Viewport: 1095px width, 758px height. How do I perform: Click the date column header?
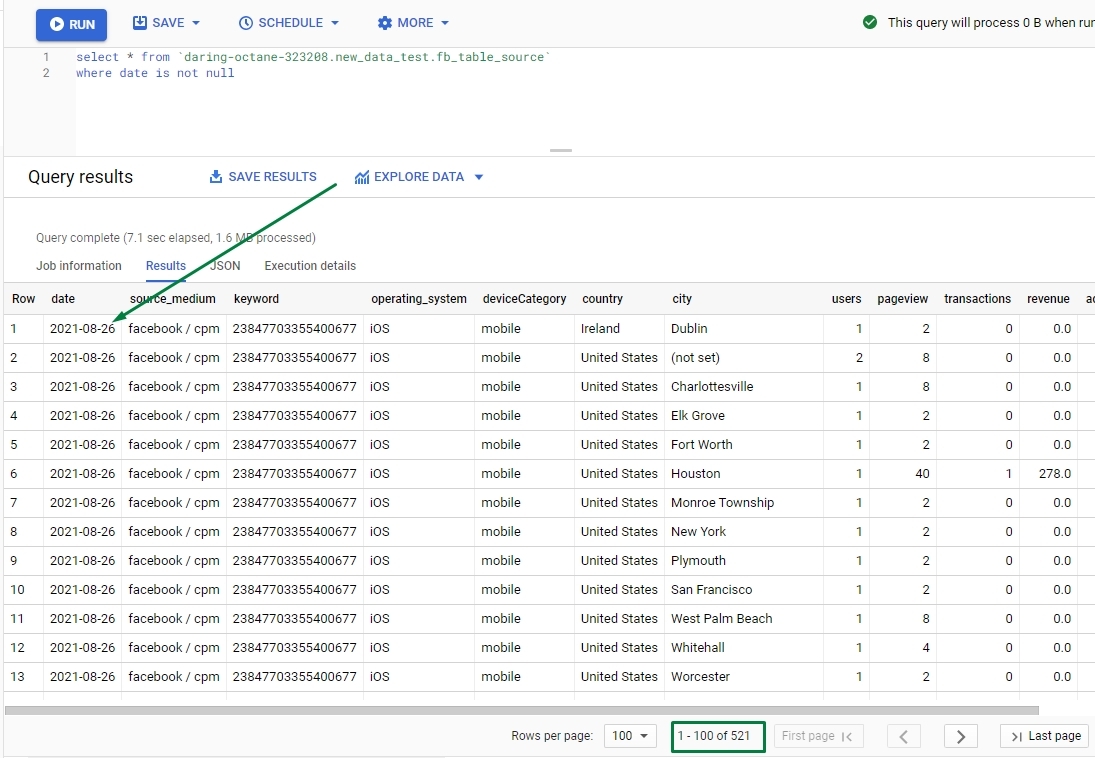pos(63,298)
